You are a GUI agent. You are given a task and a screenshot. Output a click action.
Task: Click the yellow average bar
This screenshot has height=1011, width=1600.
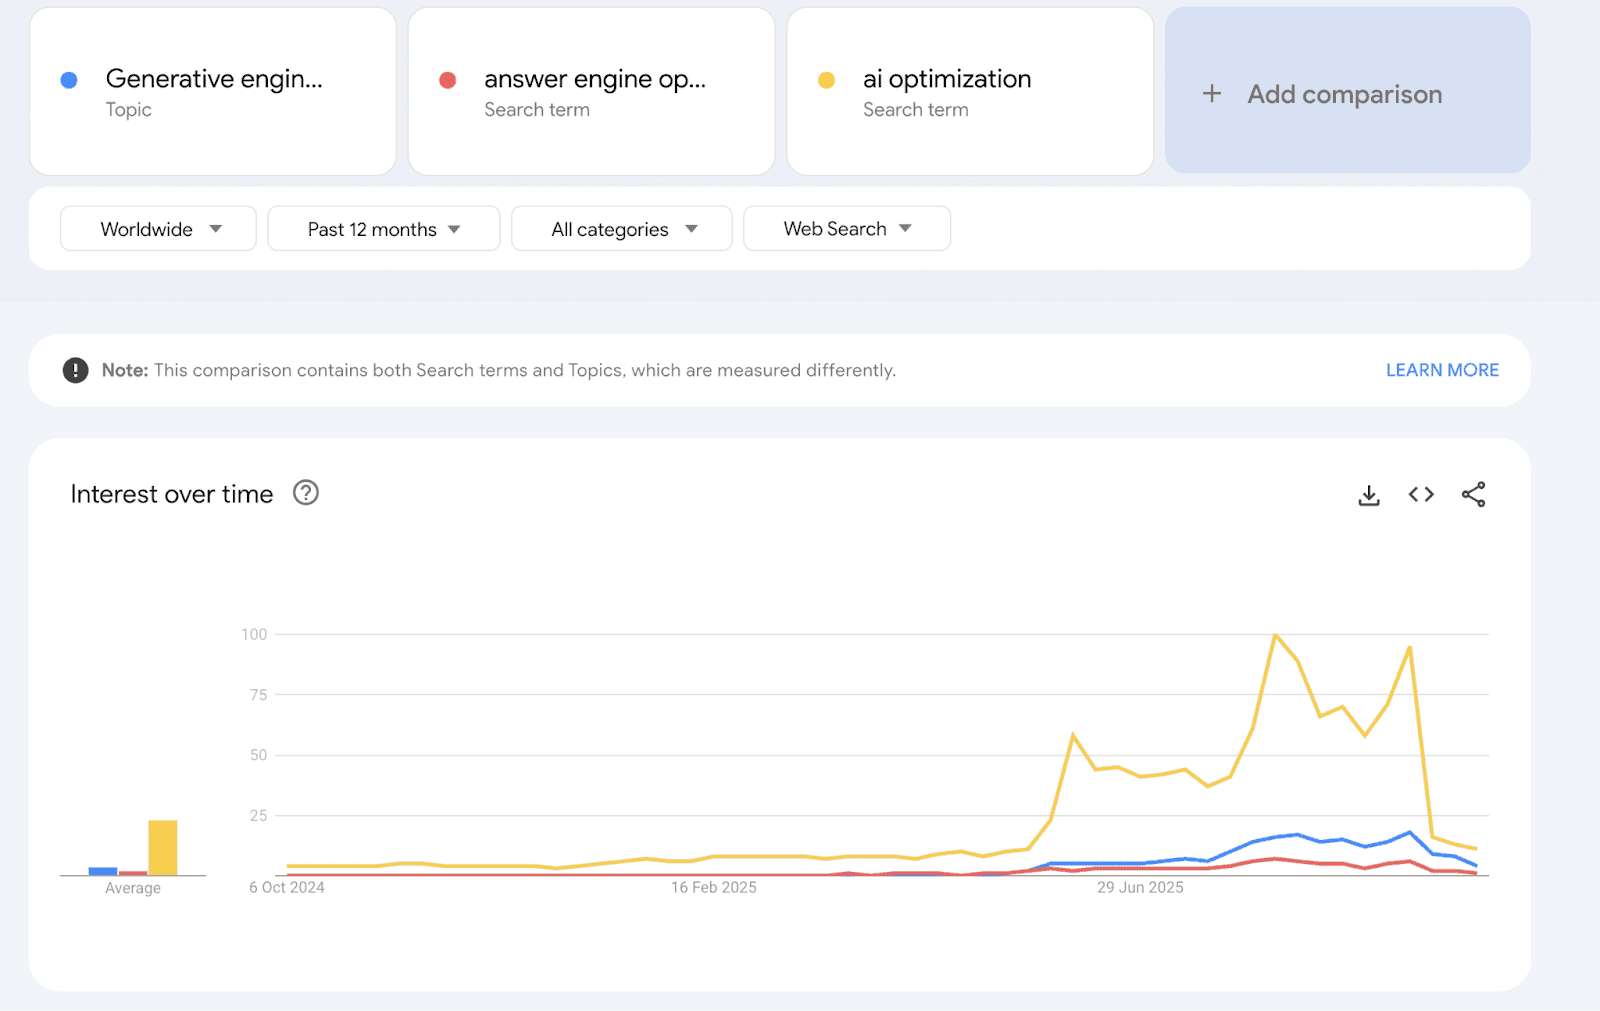pyautogui.click(x=163, y=848)
